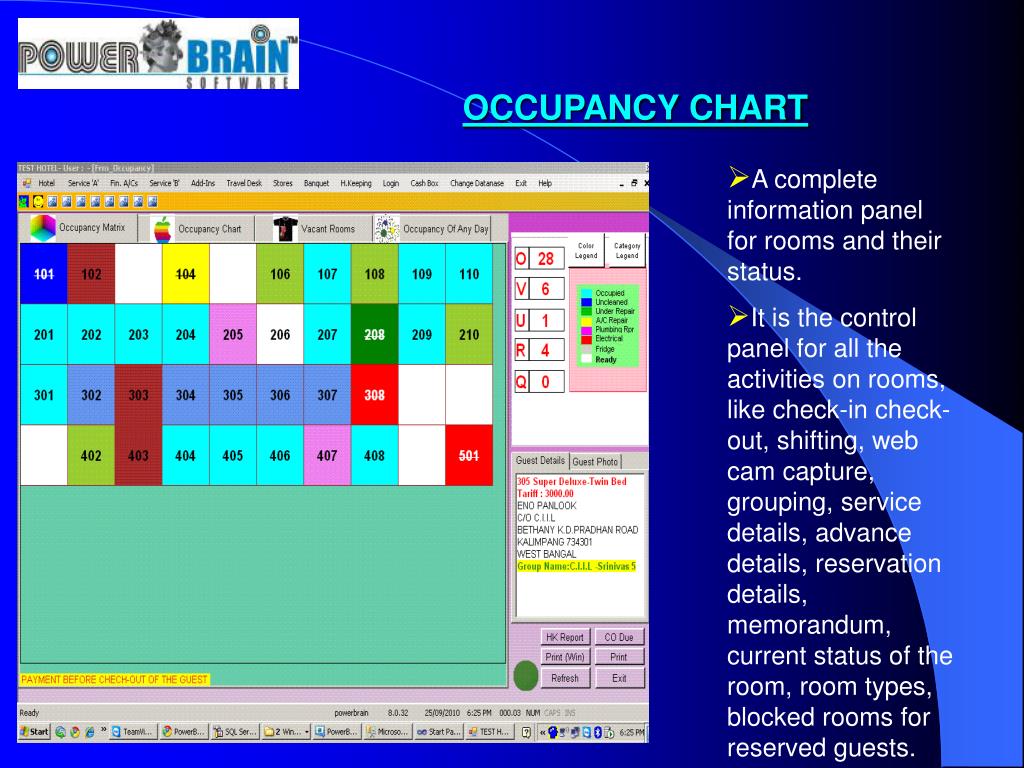Show the Color Legend
This screenshot has width=1024, height=768.
pyautogui.click(x=586, y=251)
